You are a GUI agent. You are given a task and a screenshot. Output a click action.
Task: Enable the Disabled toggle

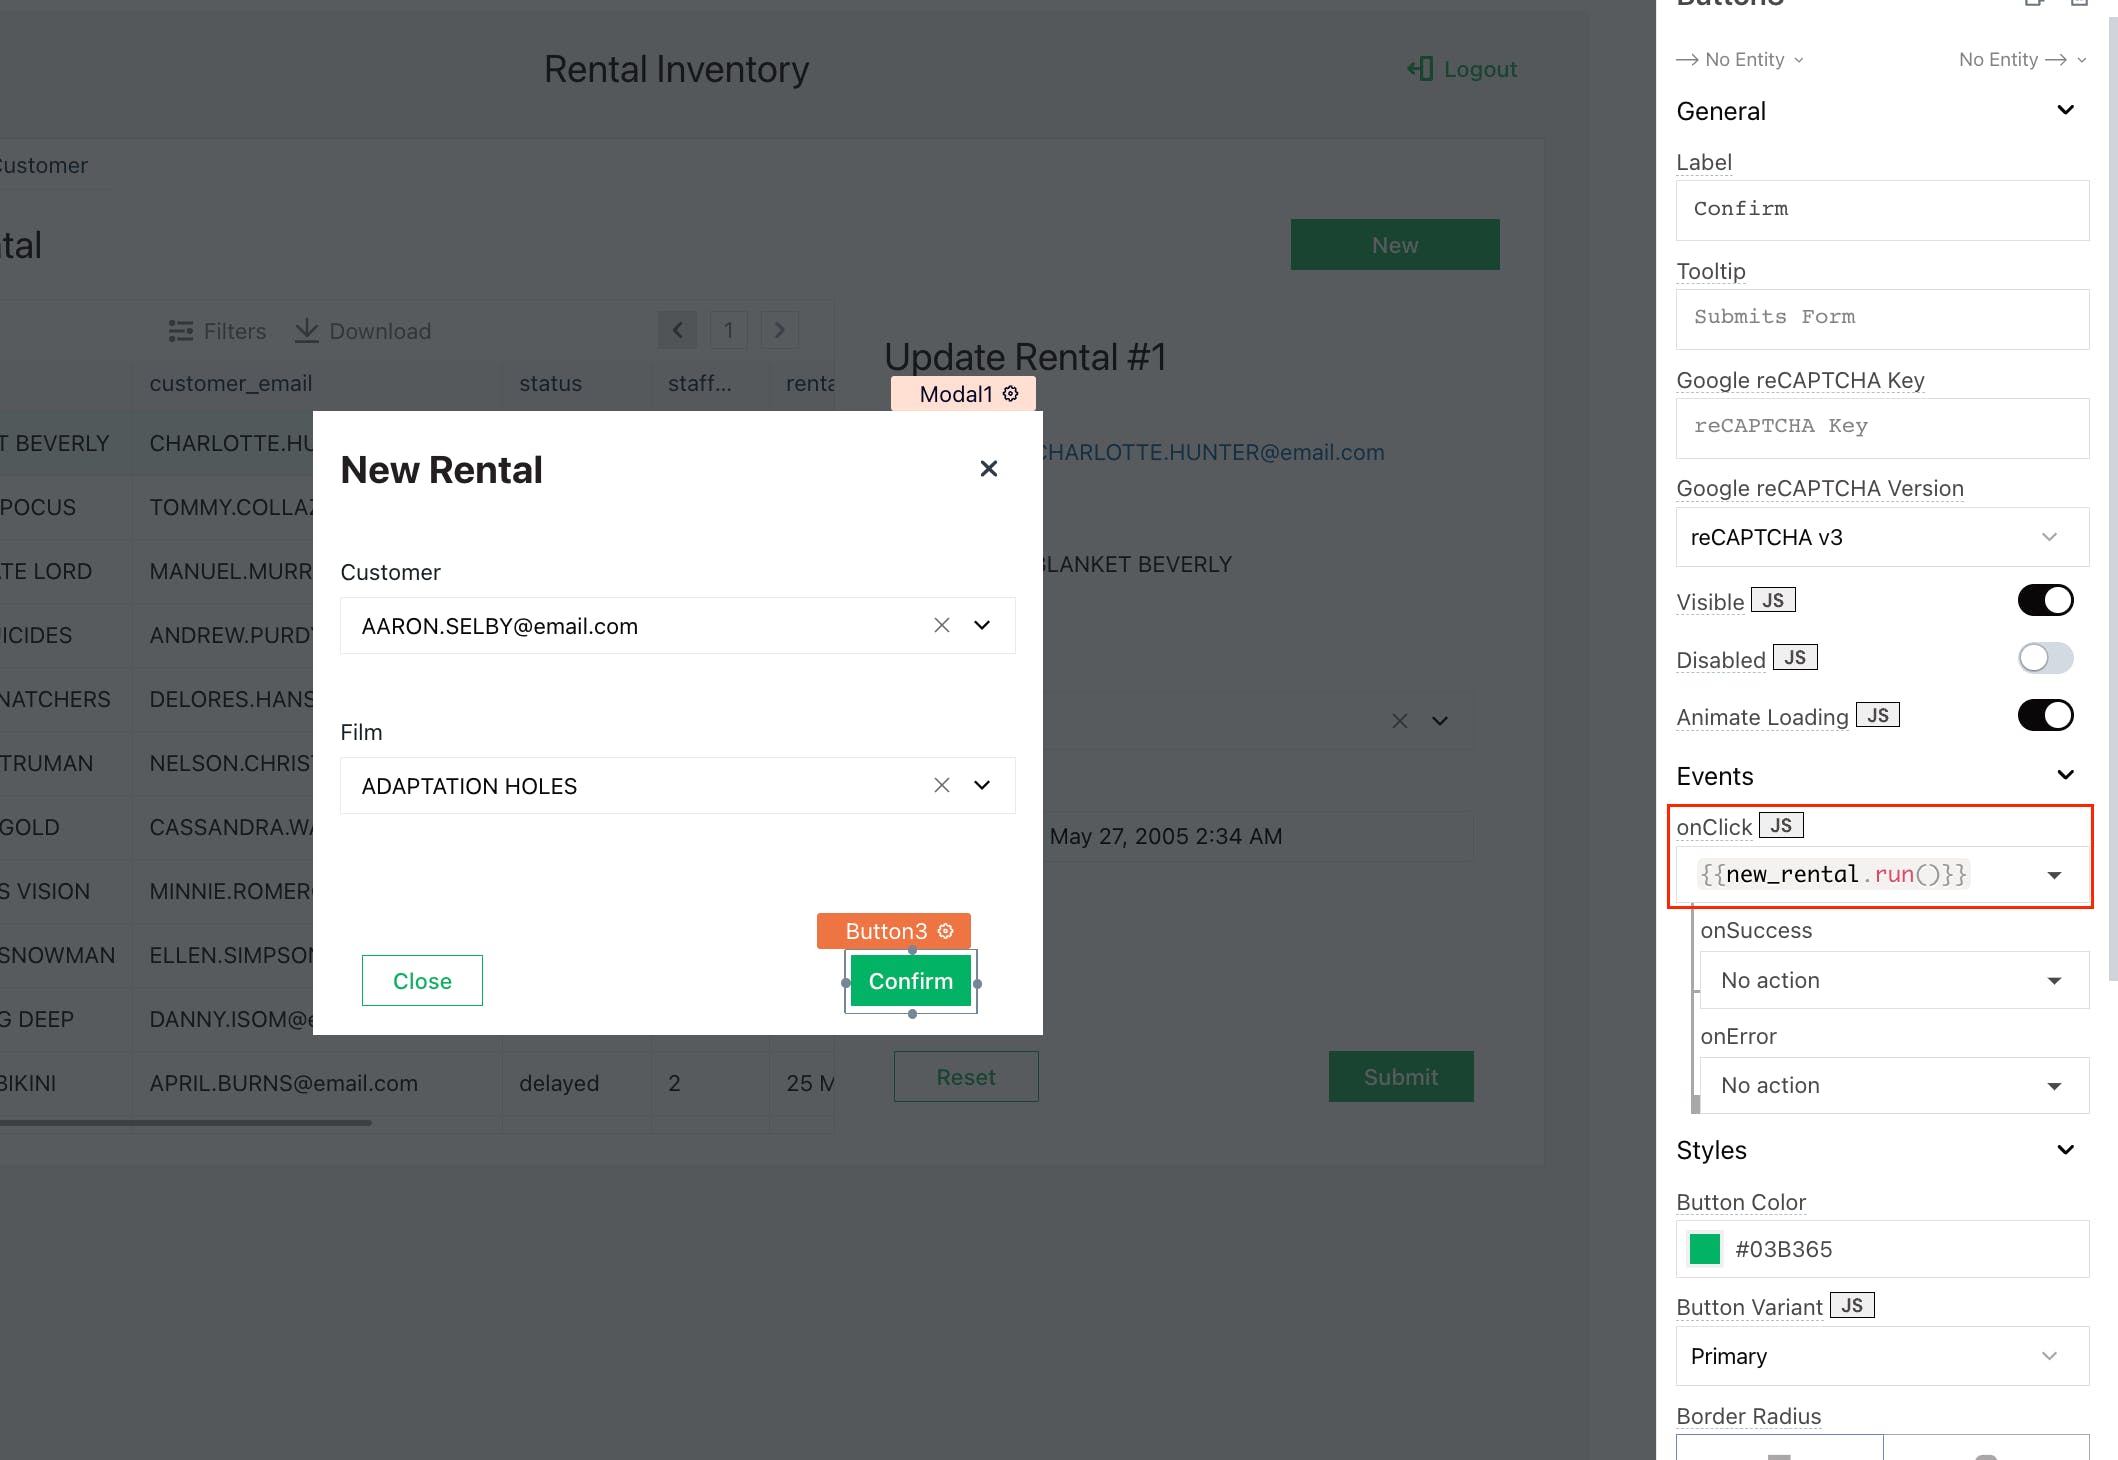2044,658
